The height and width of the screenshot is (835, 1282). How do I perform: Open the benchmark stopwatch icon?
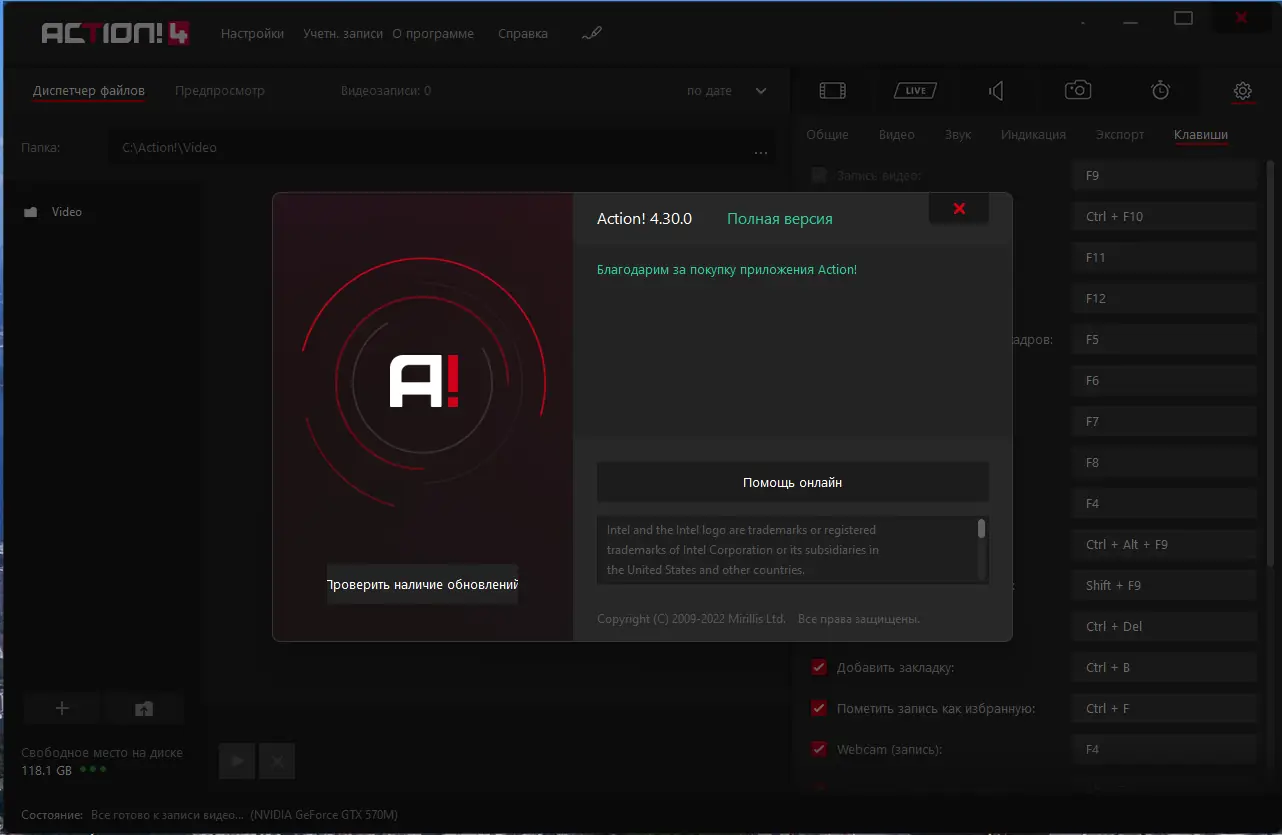pos(1160,90)
